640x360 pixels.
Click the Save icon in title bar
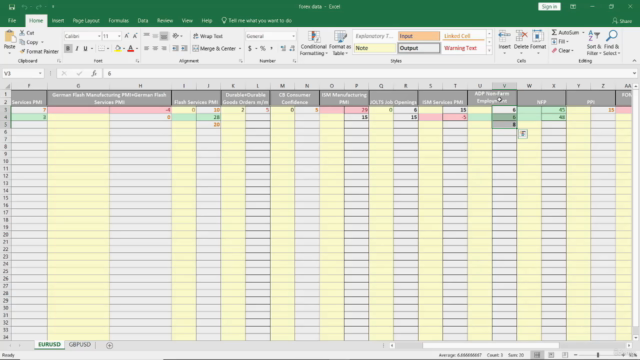12,7
